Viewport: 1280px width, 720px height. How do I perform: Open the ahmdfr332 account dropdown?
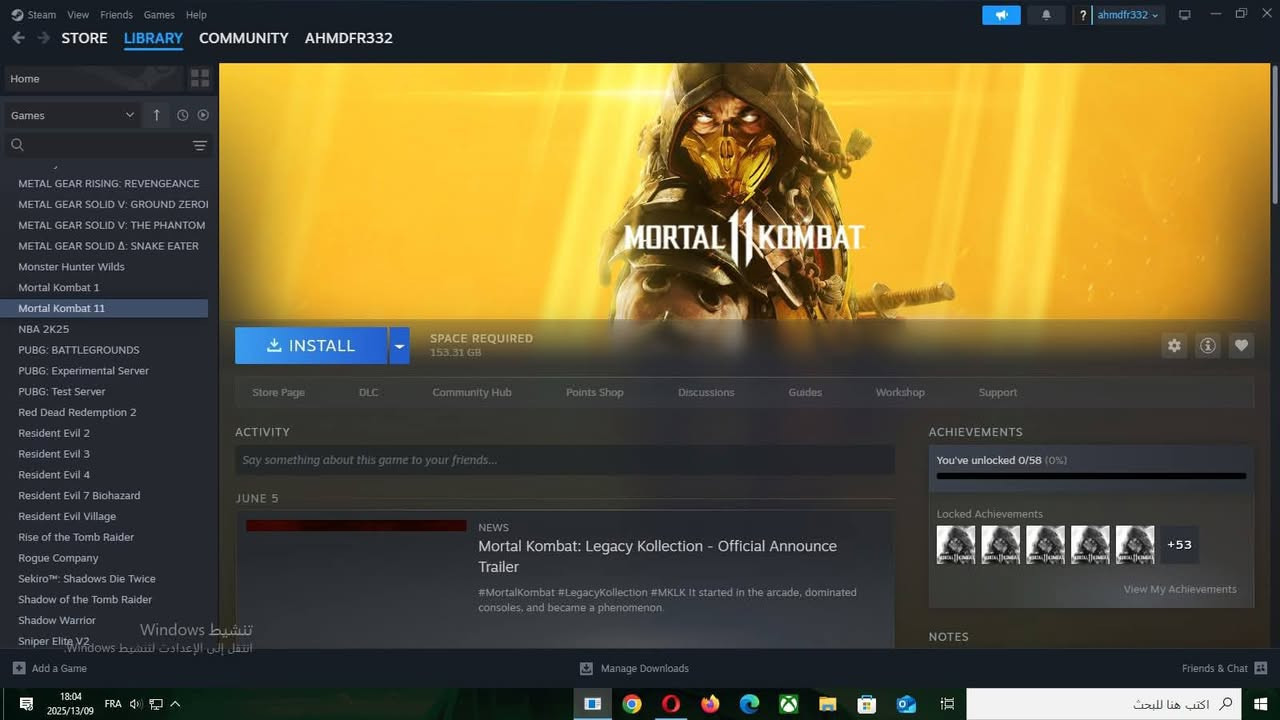(1128, 15)
